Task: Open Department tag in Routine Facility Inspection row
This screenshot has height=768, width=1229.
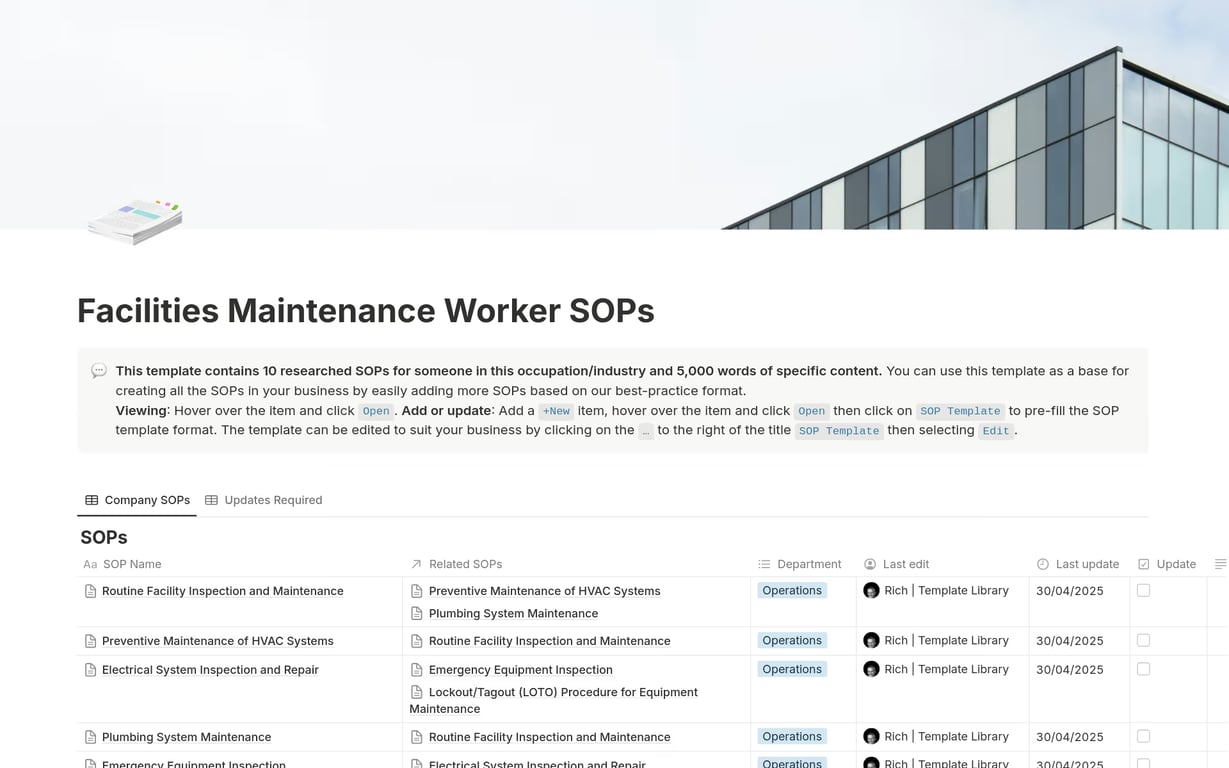Action: pyautogui.click(x=792, y=591)
